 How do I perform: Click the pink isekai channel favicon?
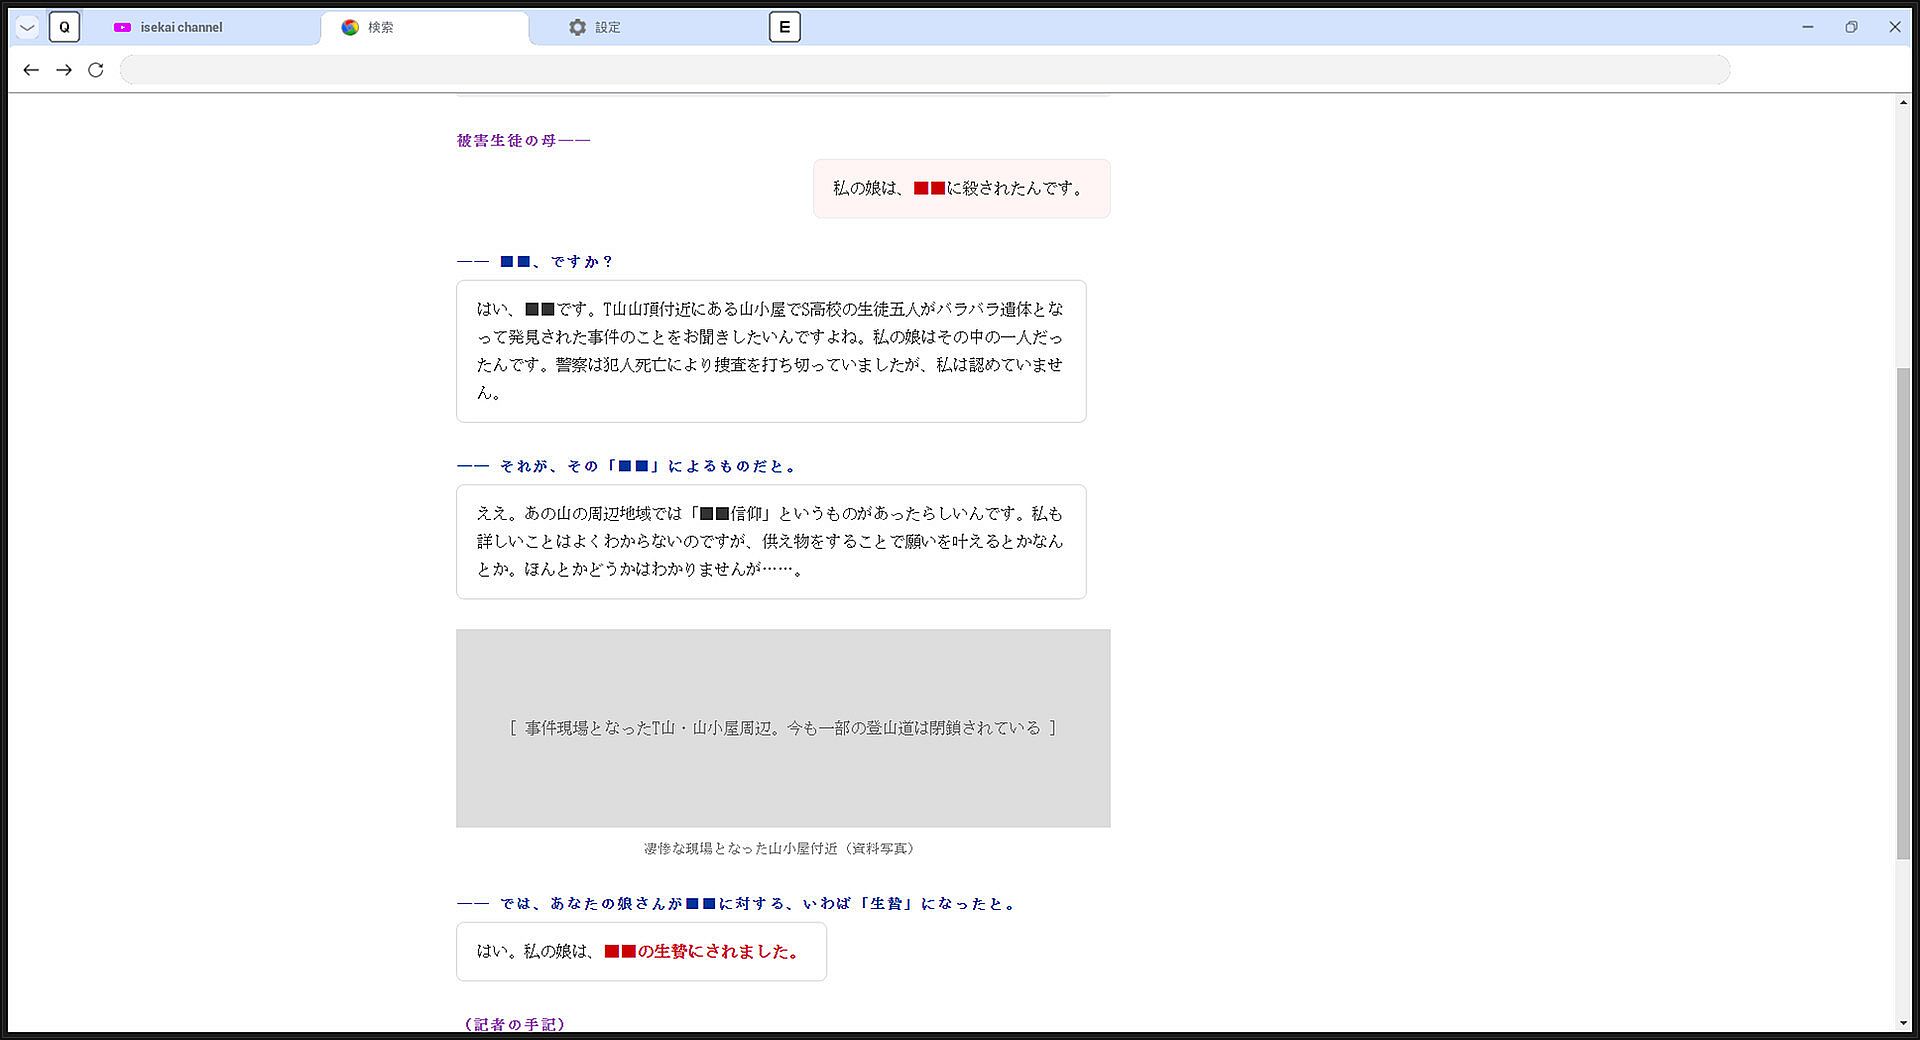tap(123, 28)
